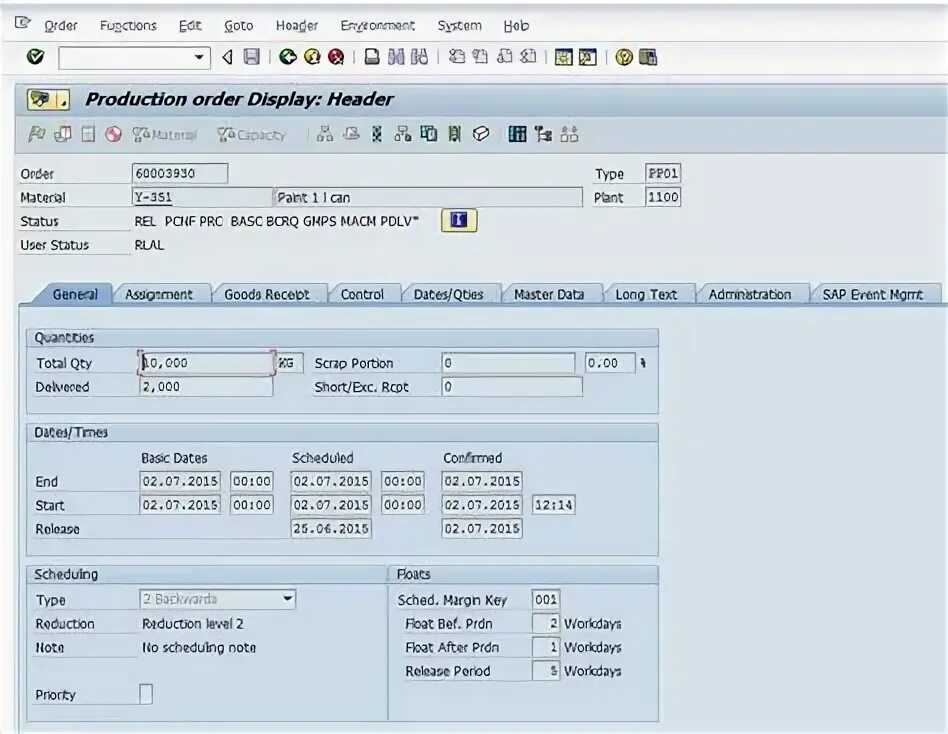Image resolution: width=948 pixels, height=734 pixels.
Task: Open the Help menu
Action: [516, 25]
